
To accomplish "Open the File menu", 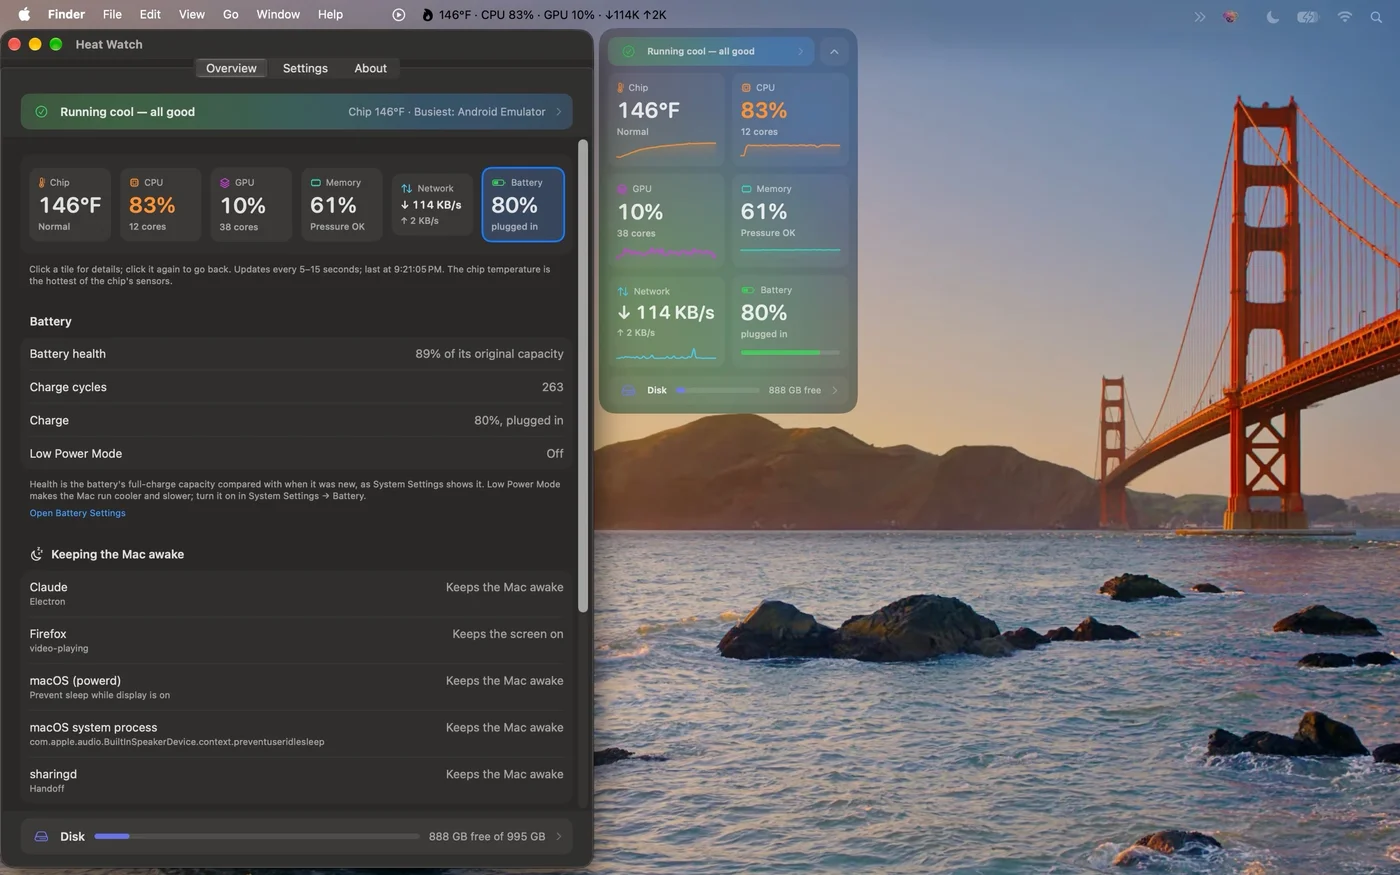I will 112,14.
